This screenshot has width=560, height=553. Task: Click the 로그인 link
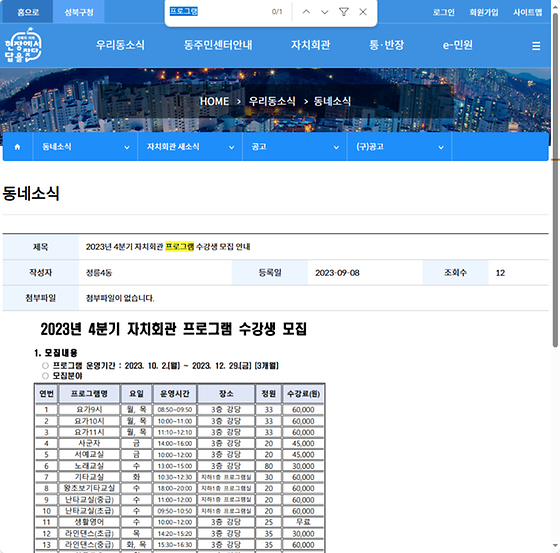click(444, 12)
